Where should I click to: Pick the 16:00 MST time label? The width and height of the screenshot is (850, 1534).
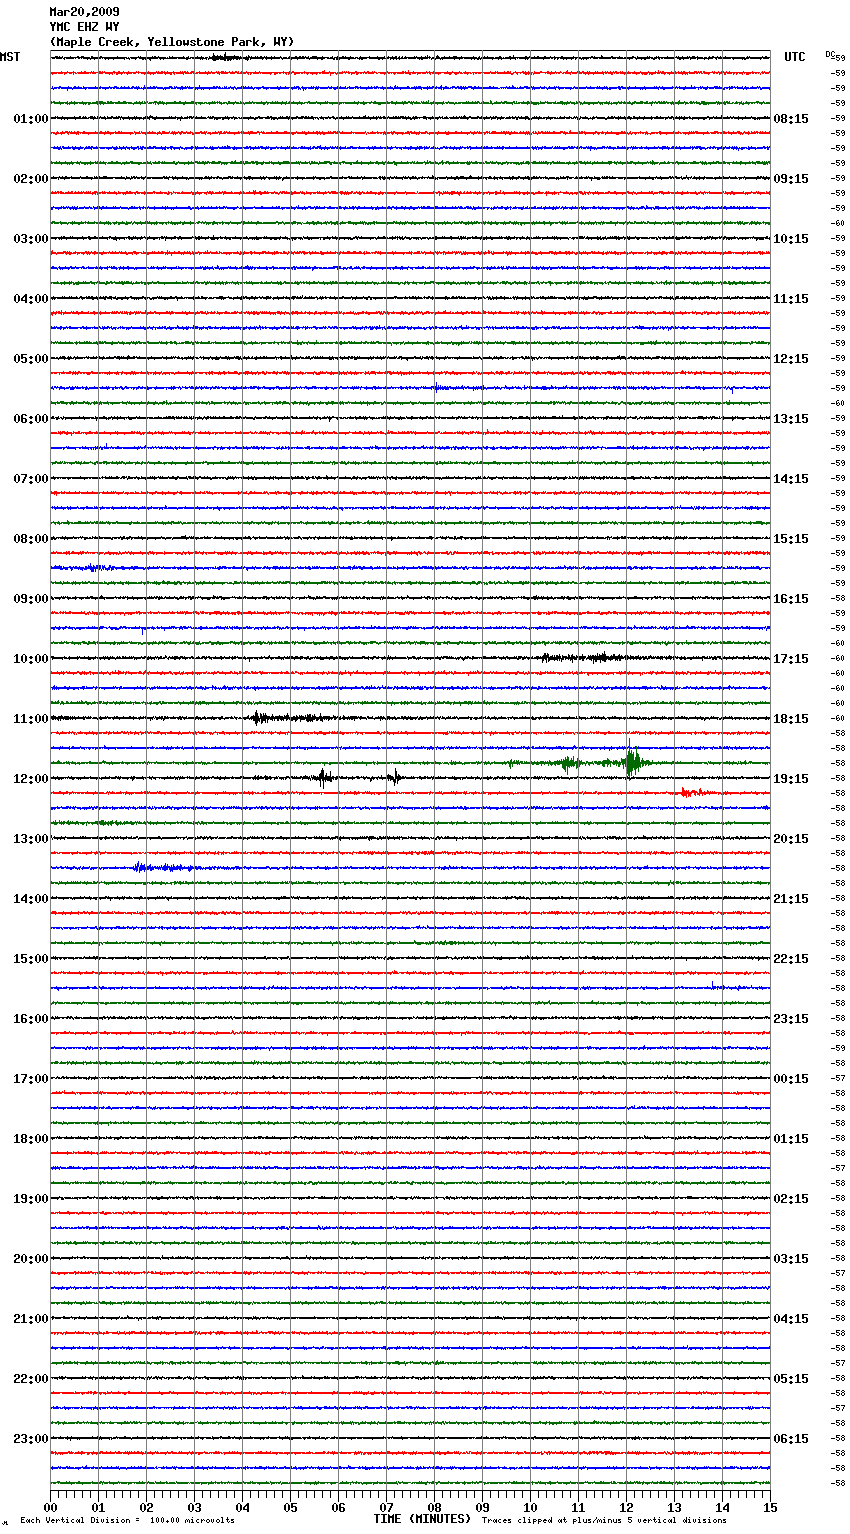(x=31, y=1019)
